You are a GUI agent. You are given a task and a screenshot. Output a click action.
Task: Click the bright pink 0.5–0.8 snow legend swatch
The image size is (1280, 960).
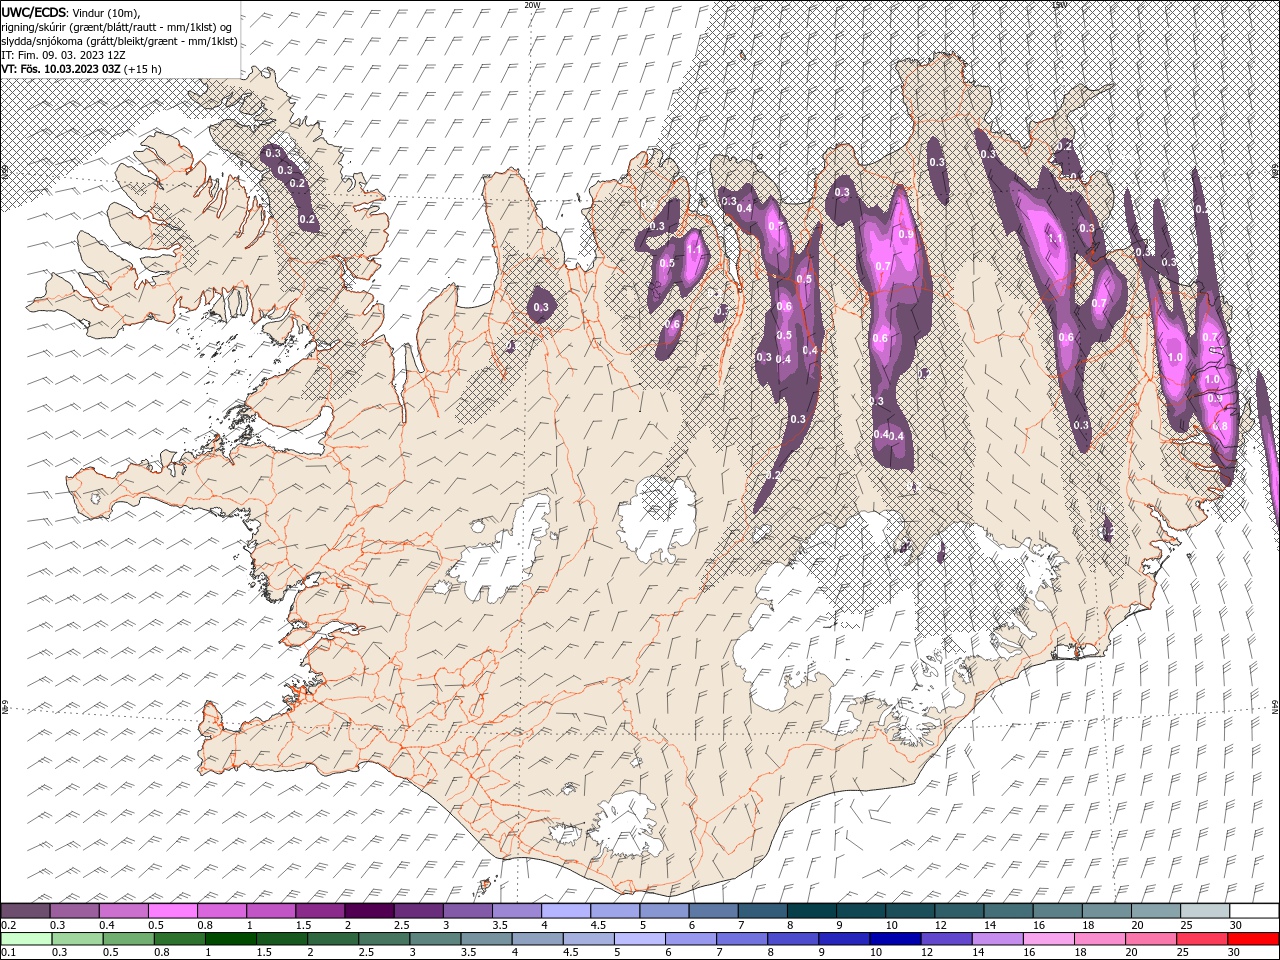click(x=173, y=911)
